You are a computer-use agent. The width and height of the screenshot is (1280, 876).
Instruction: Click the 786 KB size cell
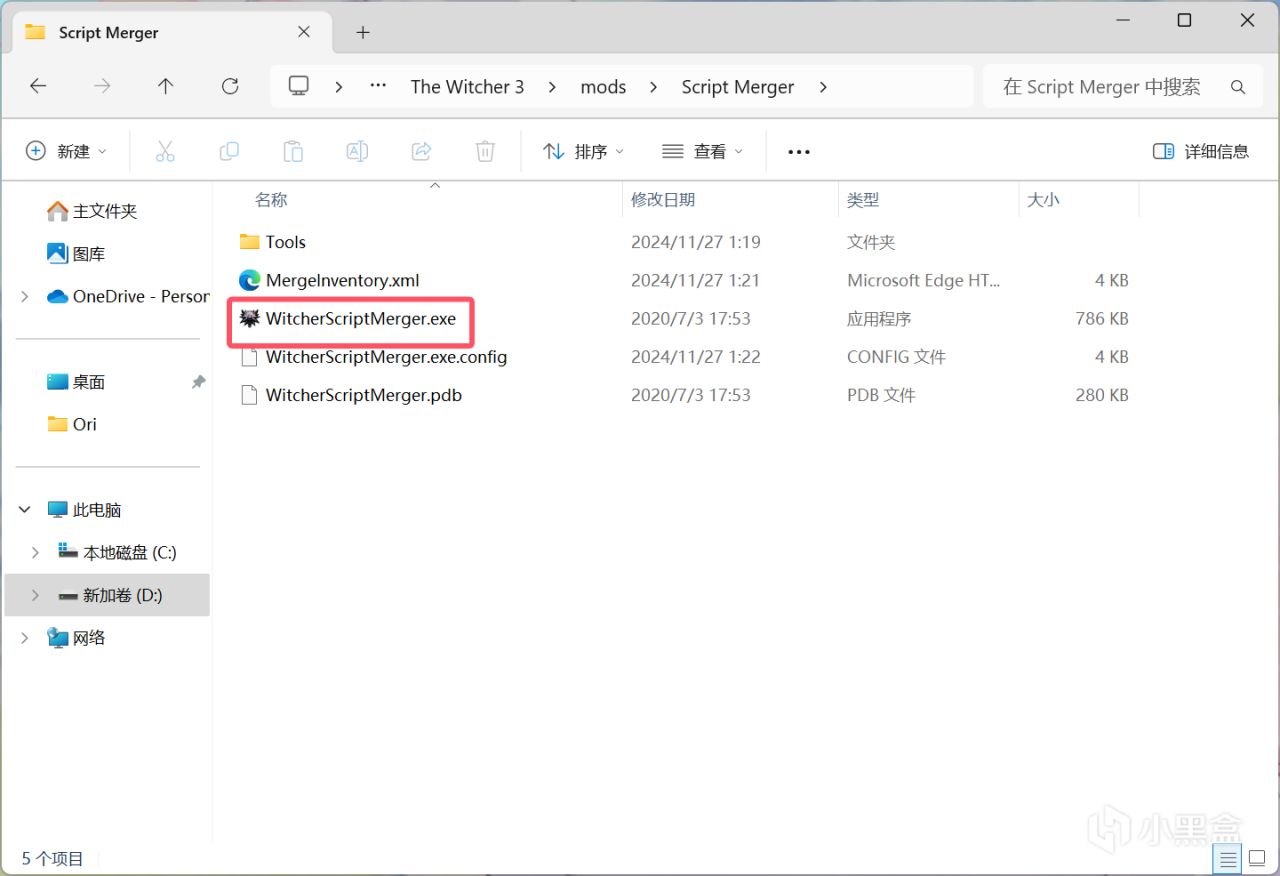pos(1102,319)
